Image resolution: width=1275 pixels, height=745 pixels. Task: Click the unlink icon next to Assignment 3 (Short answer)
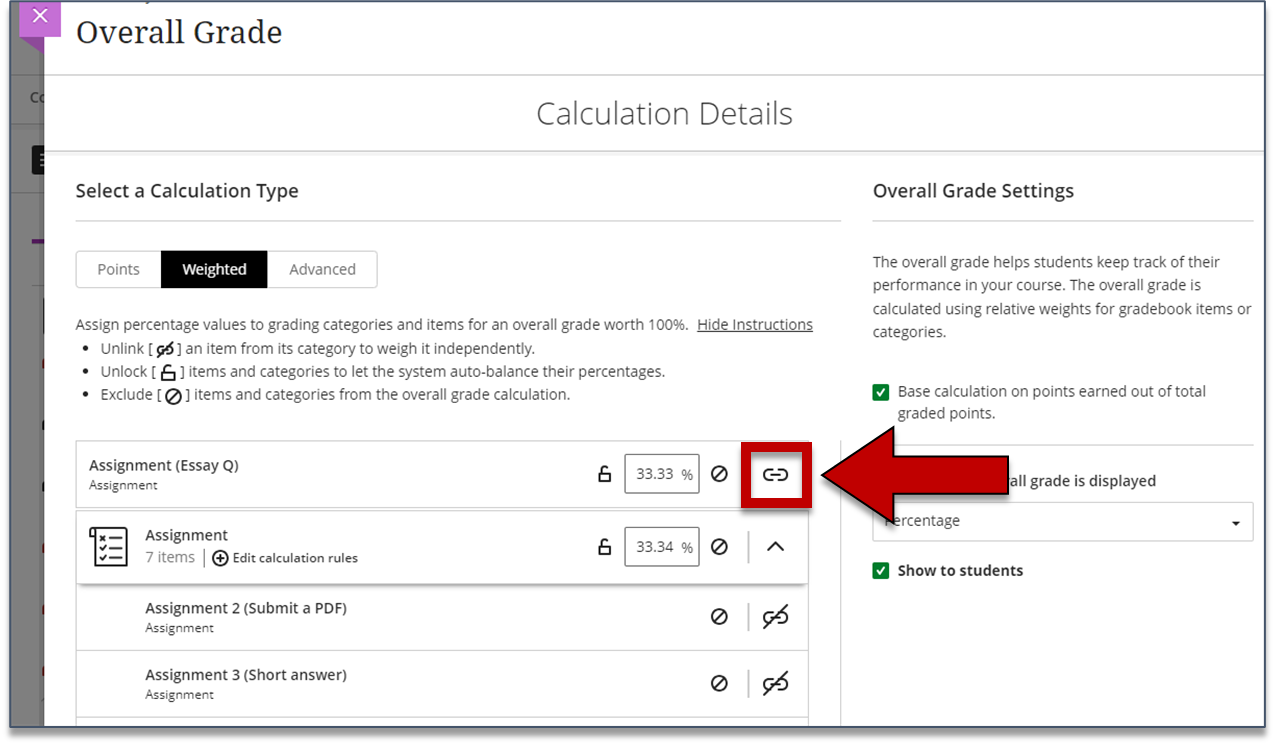(x=776, y=683)
